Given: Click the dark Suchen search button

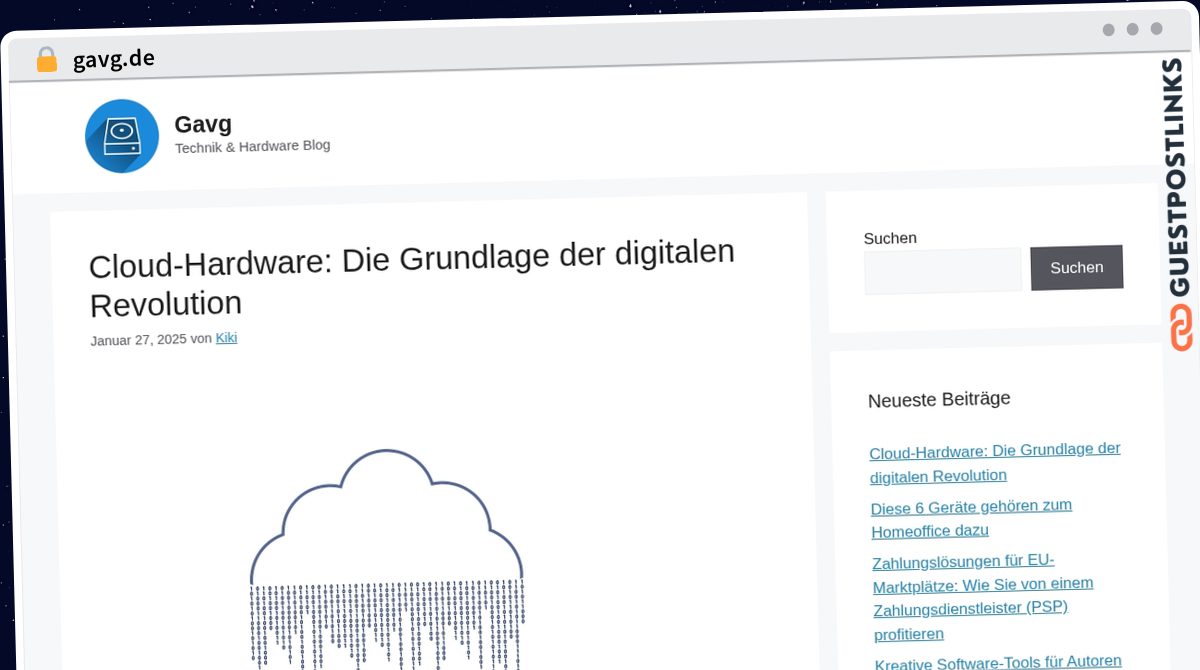Looking at the screenshot, I should [x=1077, y=267].
